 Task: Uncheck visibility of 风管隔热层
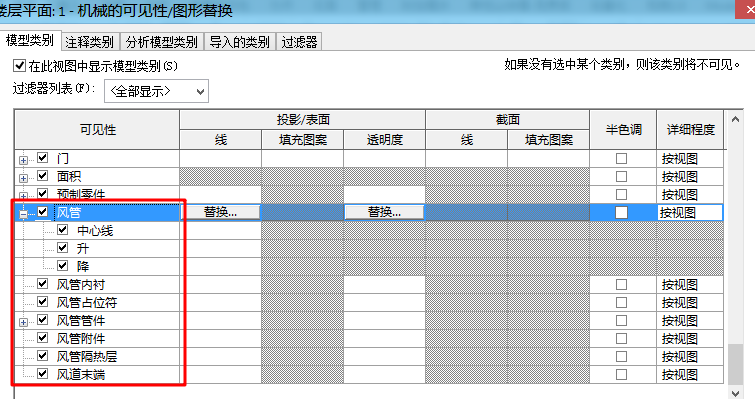coord(42,356)
